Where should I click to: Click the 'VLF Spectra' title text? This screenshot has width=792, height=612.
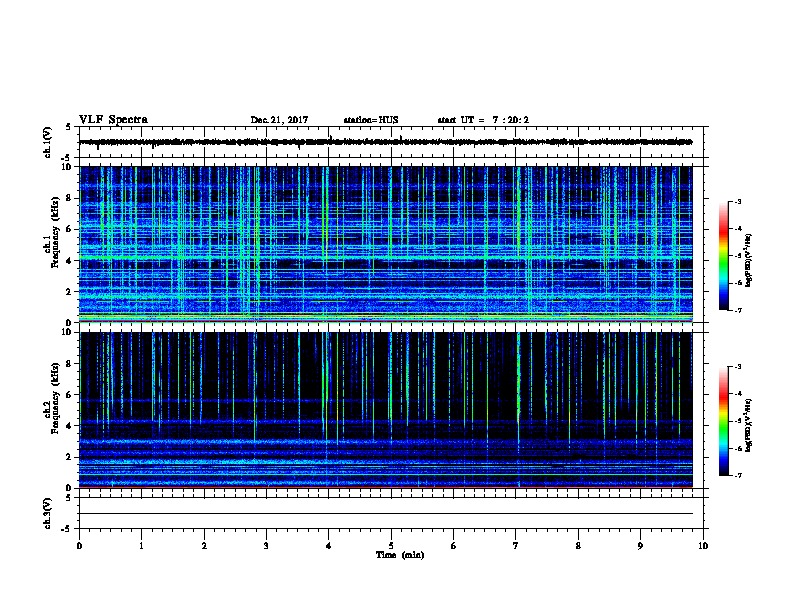pos(113,120)
